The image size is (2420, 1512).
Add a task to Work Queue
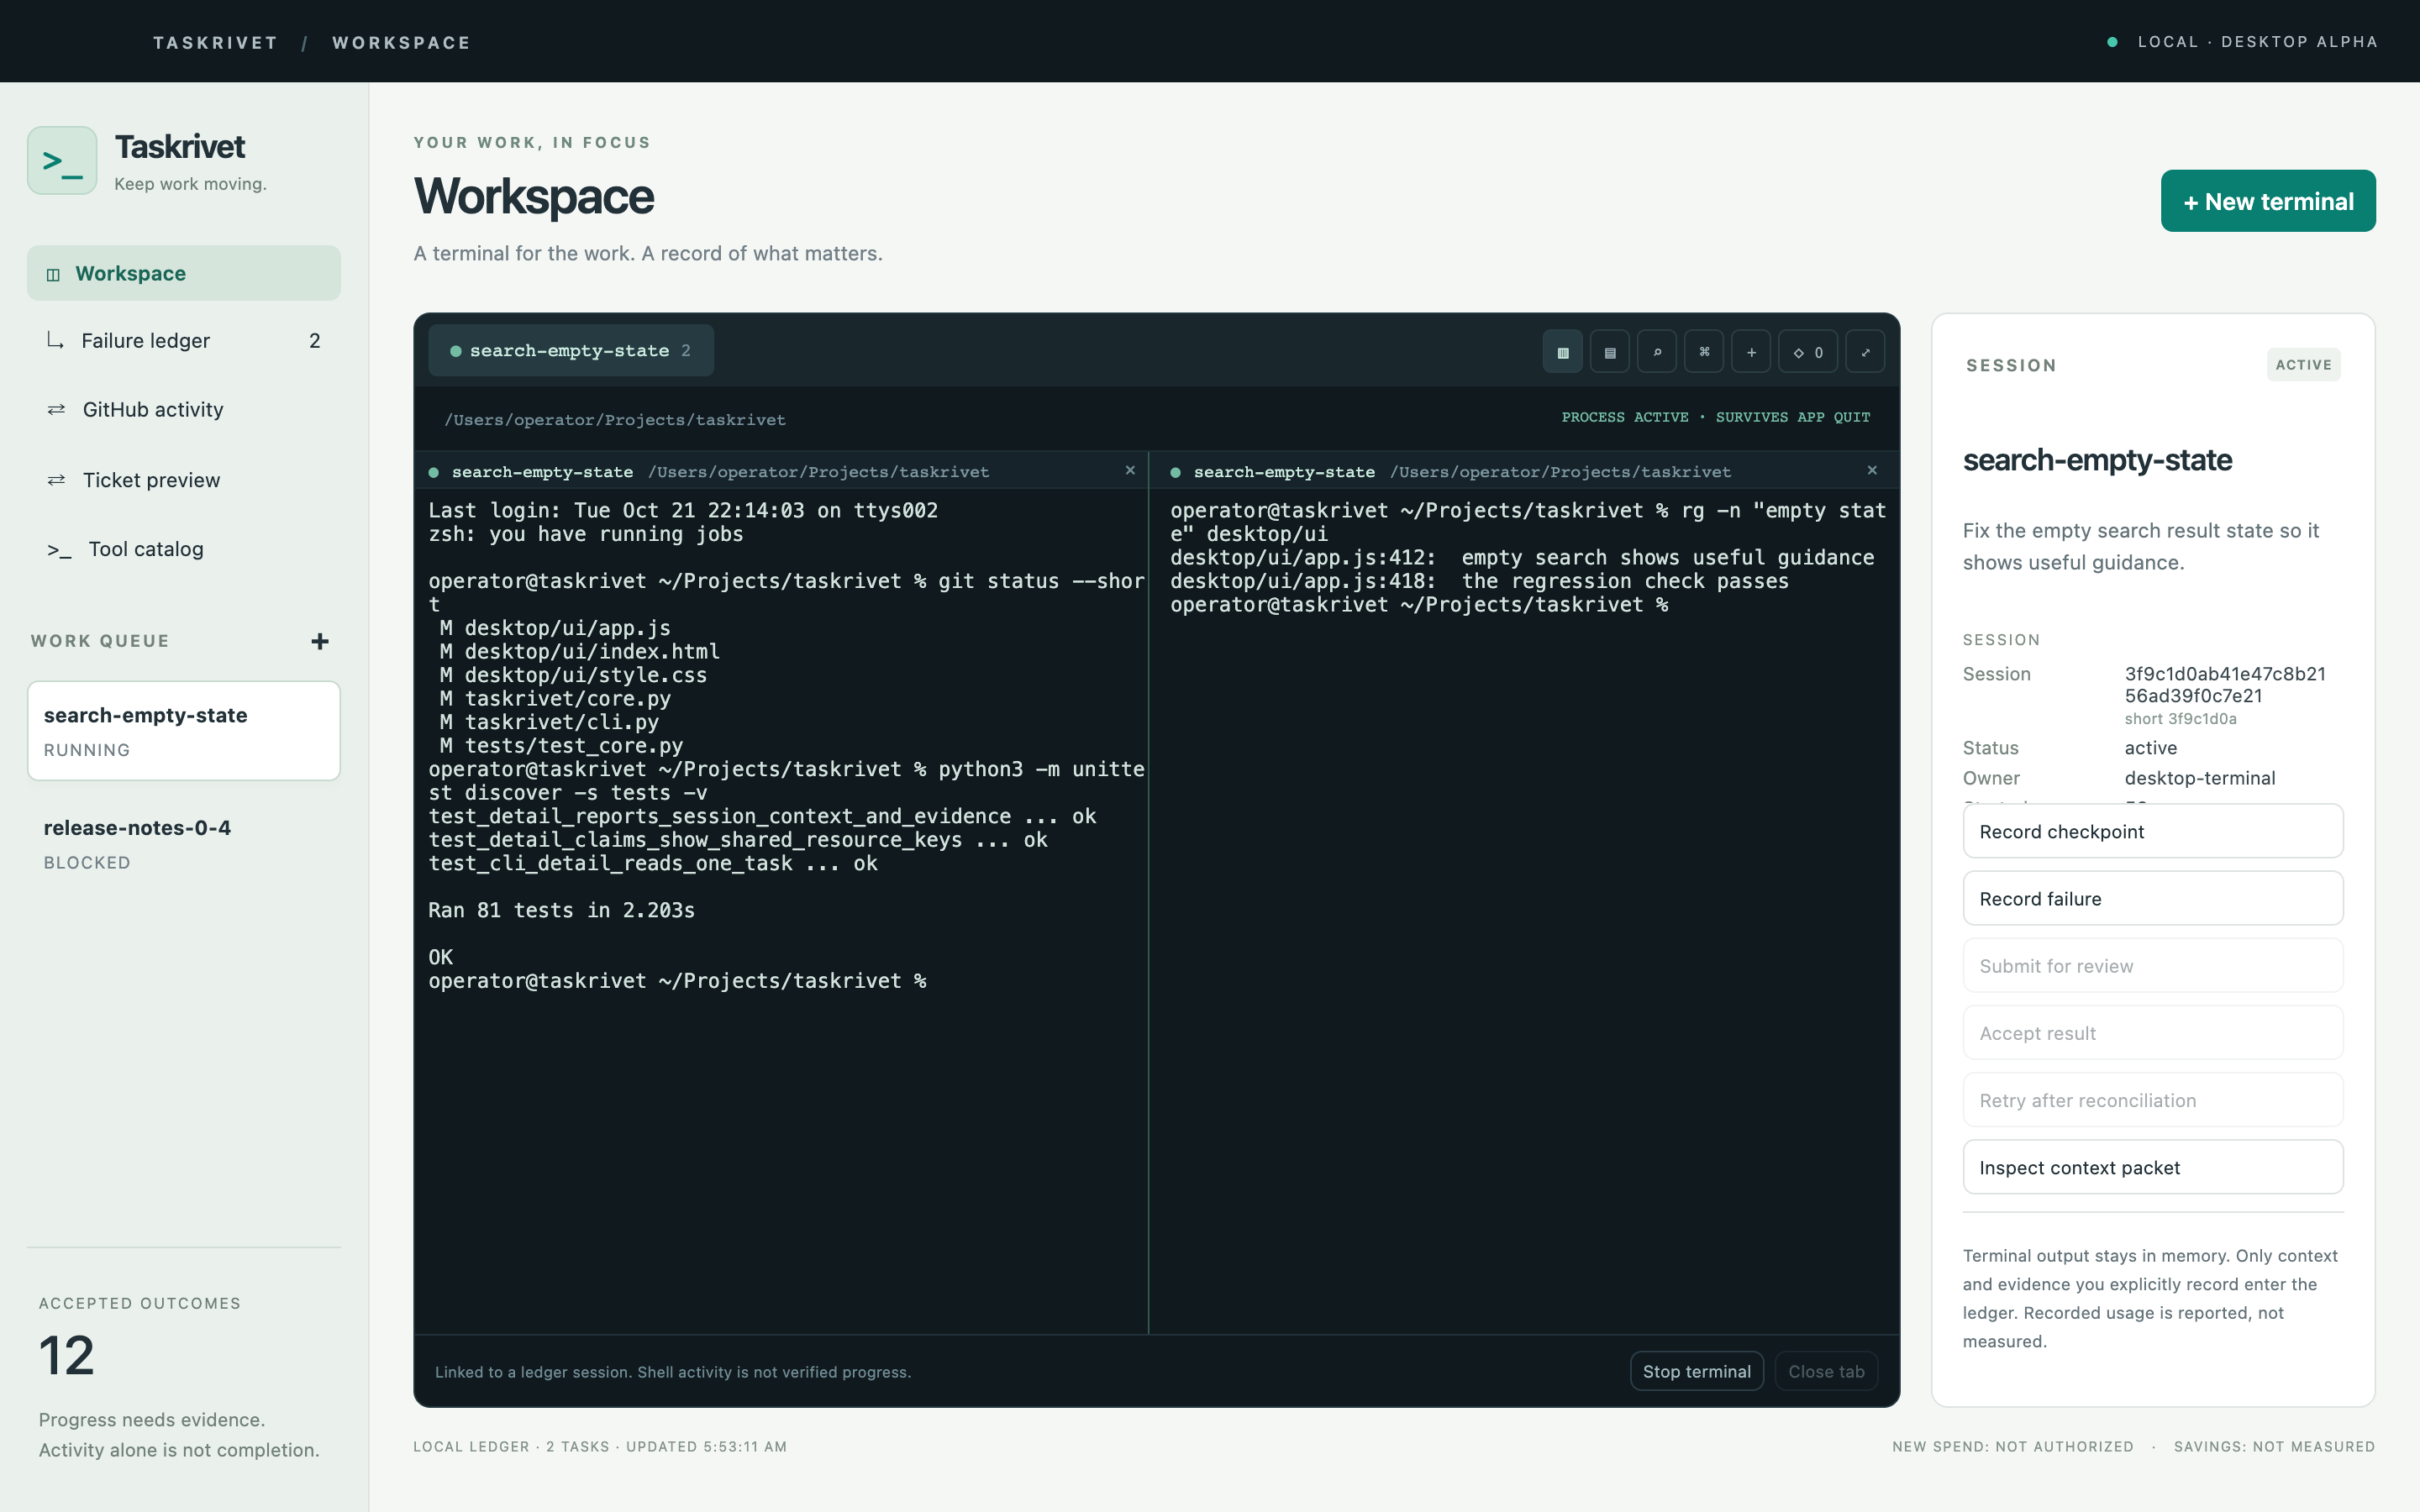320,641
